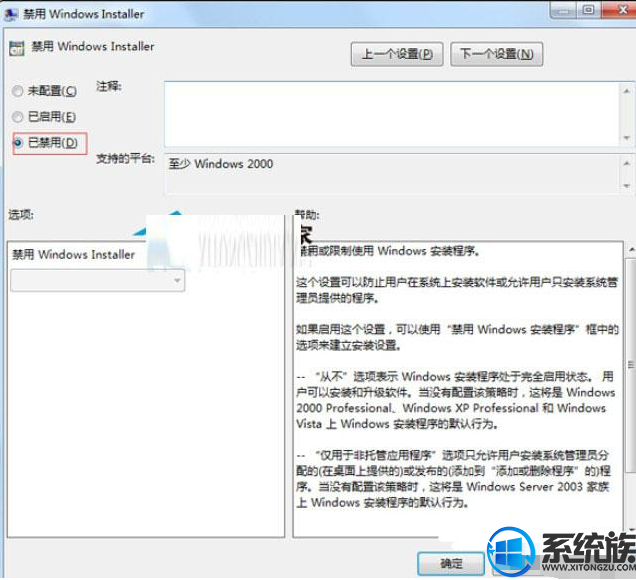Click the 支持的平台: label
Screen dimensions: 636x580
tap(125, 159)
